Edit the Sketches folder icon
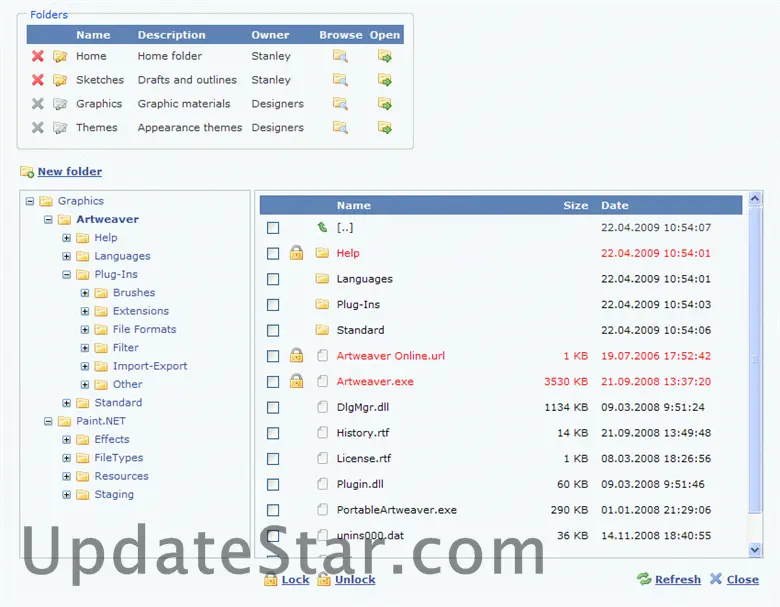Image resolution: width=780 pixels, height=607 pixels. [60, 80]
